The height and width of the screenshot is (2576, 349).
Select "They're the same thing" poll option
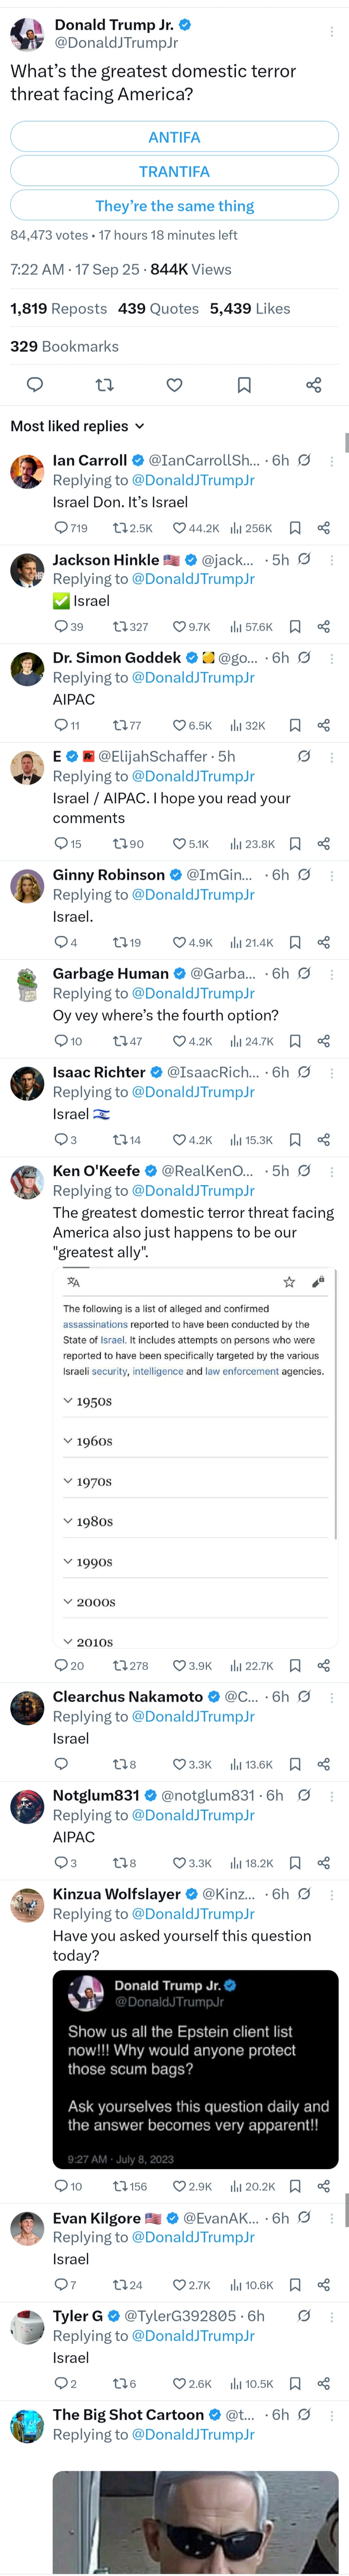point(174,206)
